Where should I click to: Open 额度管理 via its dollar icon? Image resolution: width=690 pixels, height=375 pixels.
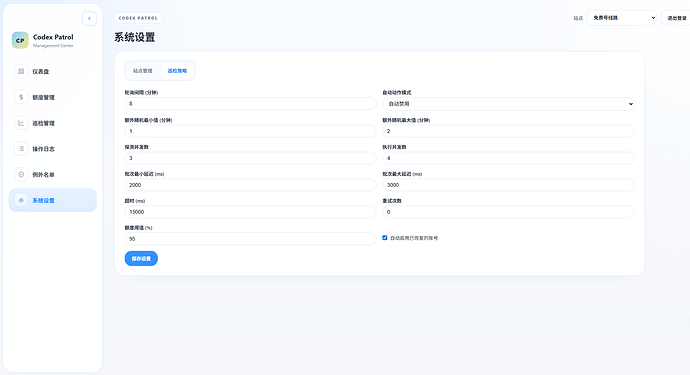coord(21,97)
